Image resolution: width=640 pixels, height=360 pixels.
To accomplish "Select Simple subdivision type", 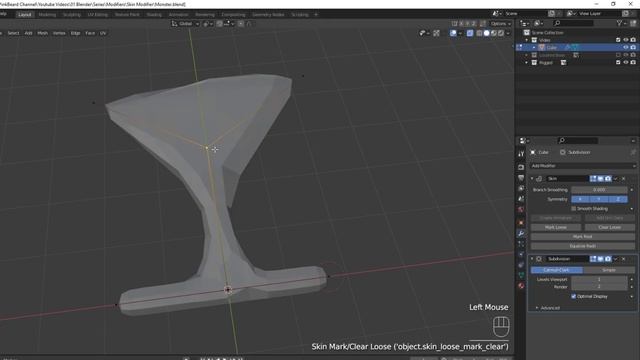I will (x=609, y=270).
